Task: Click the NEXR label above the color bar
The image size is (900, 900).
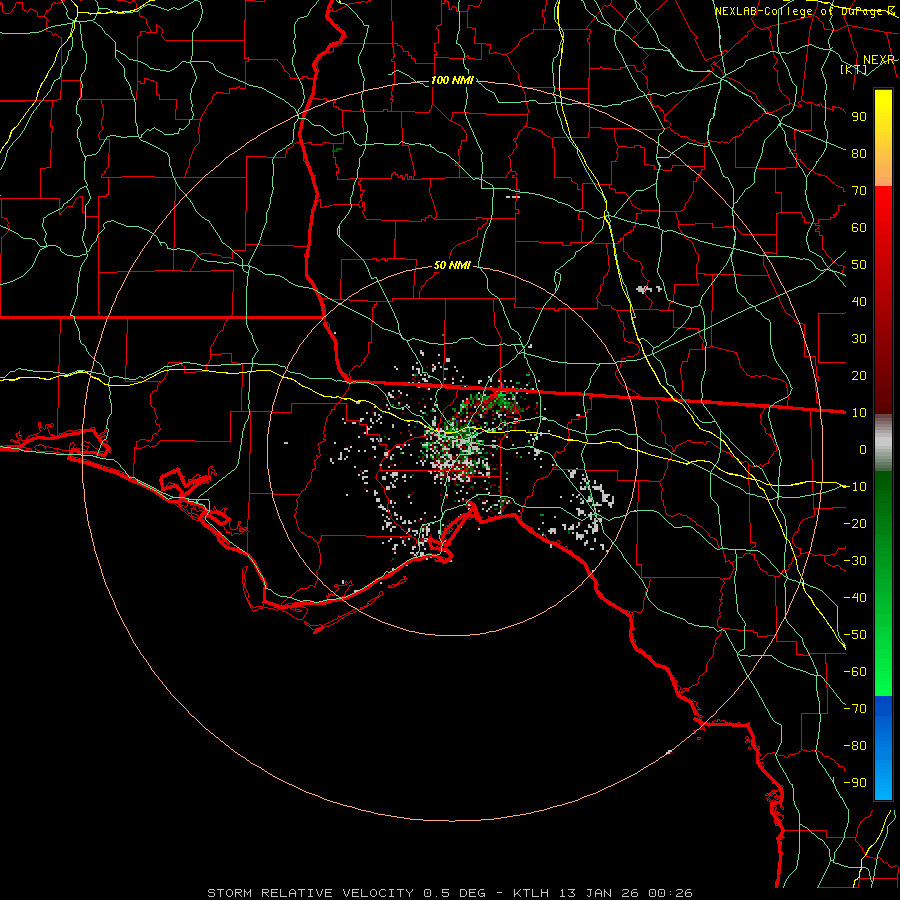Action: point(879,60)
